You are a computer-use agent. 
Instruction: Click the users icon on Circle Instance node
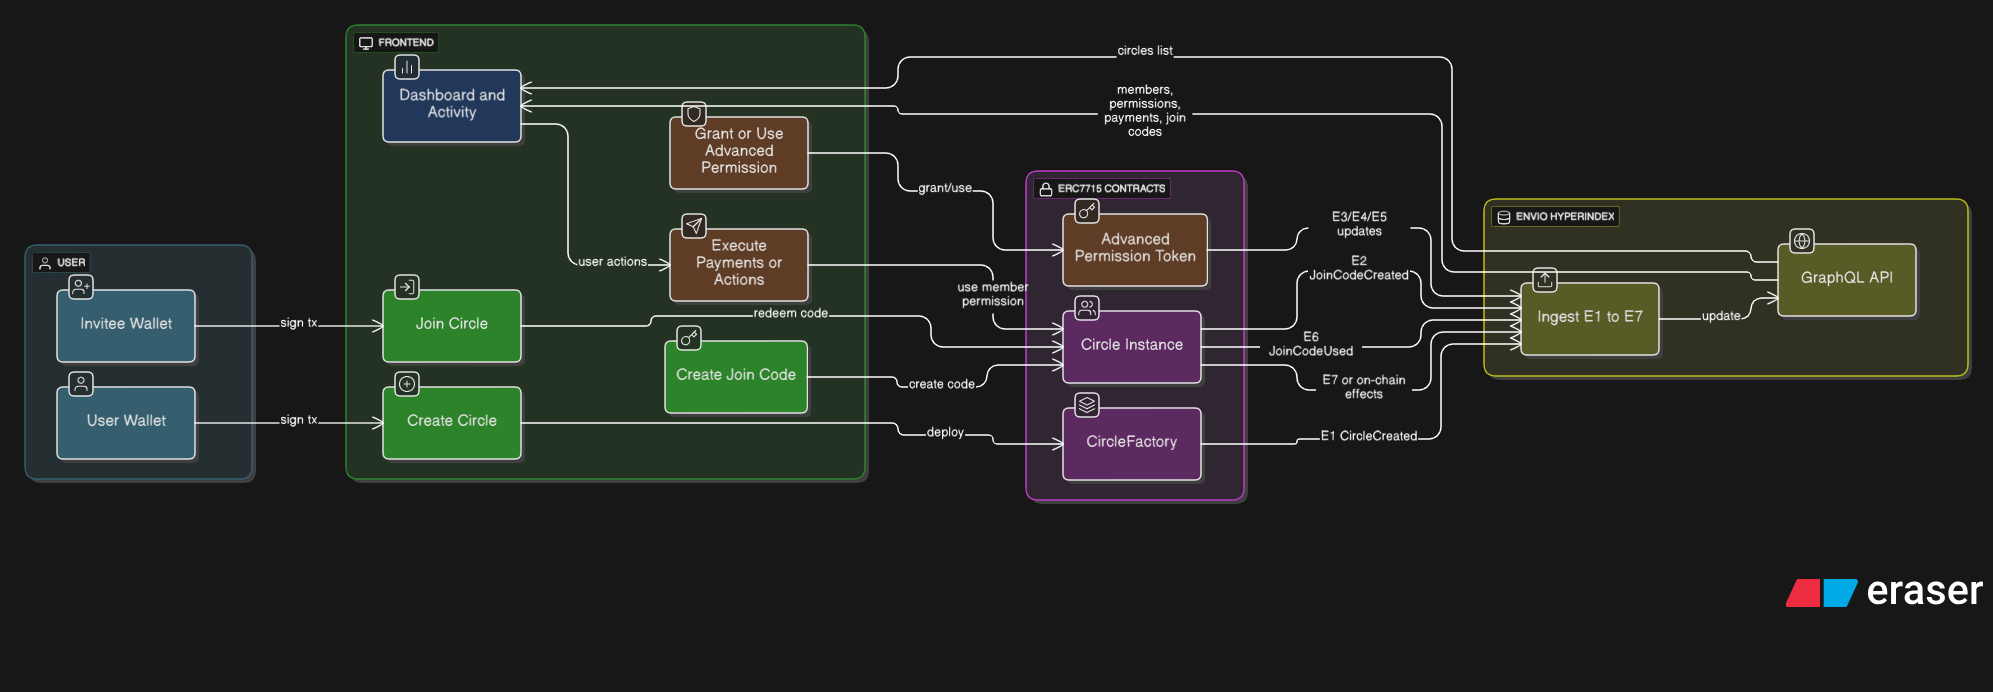coord(1087,307)
